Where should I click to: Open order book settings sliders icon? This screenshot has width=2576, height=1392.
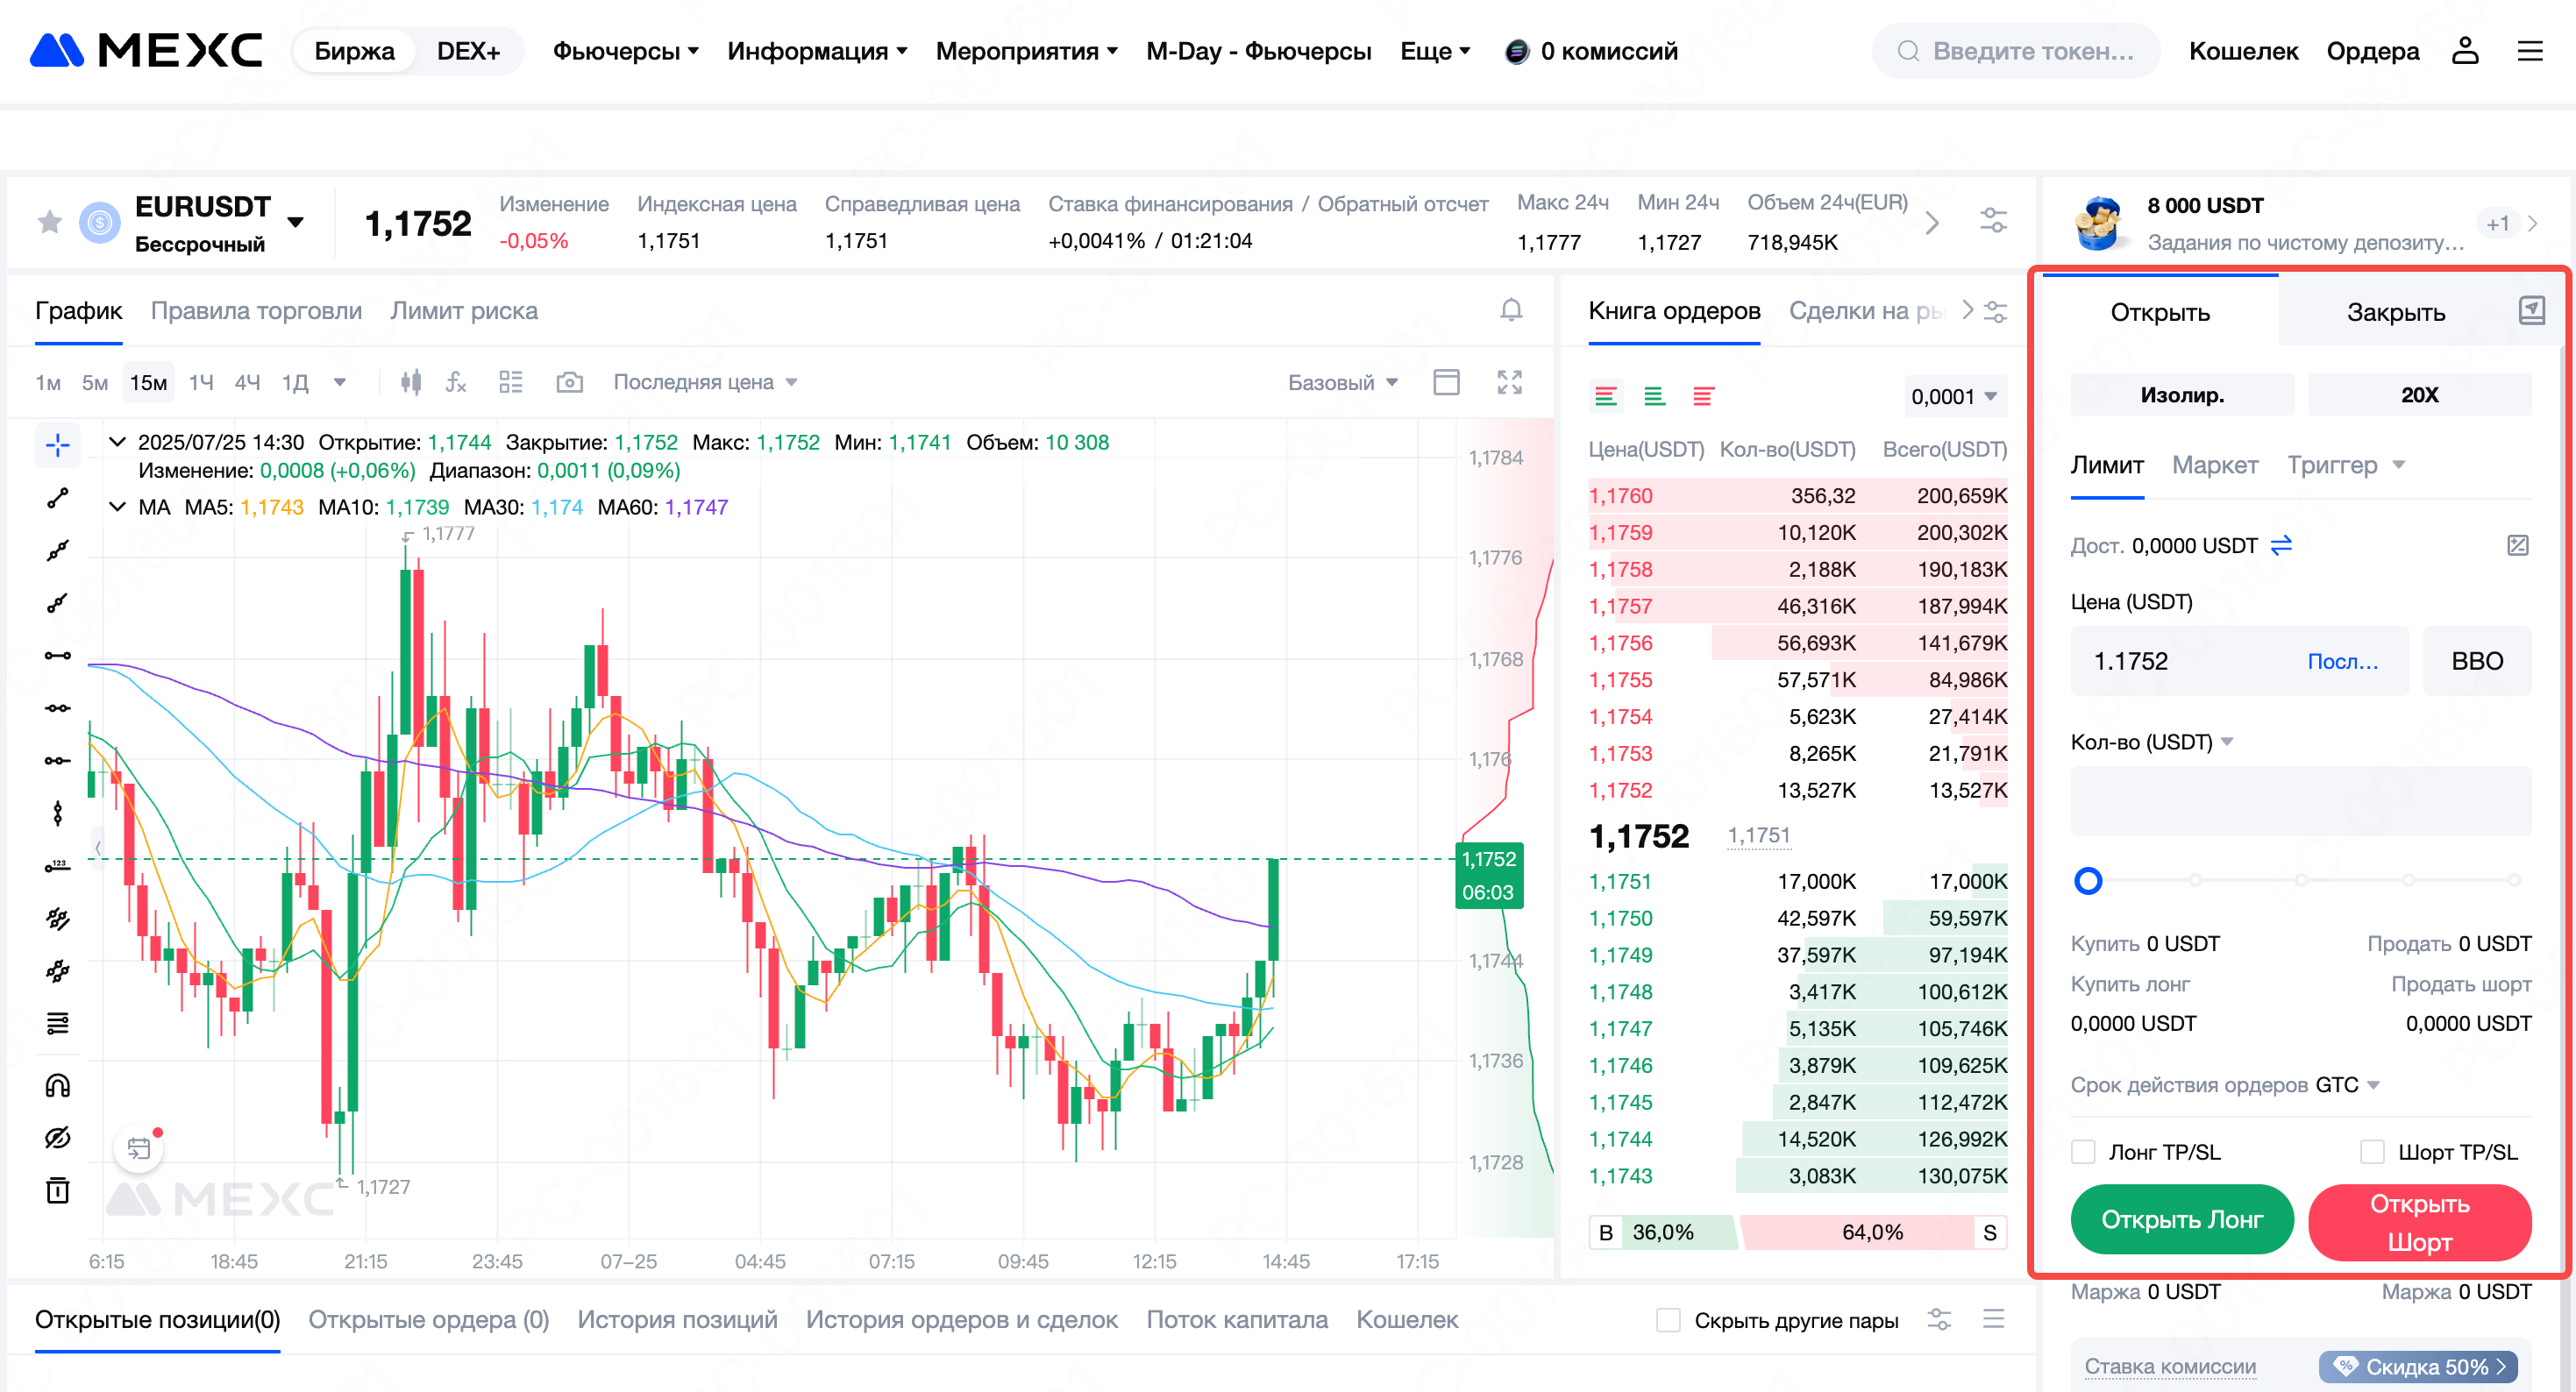pyautogui.click(x=1996, y=311)
